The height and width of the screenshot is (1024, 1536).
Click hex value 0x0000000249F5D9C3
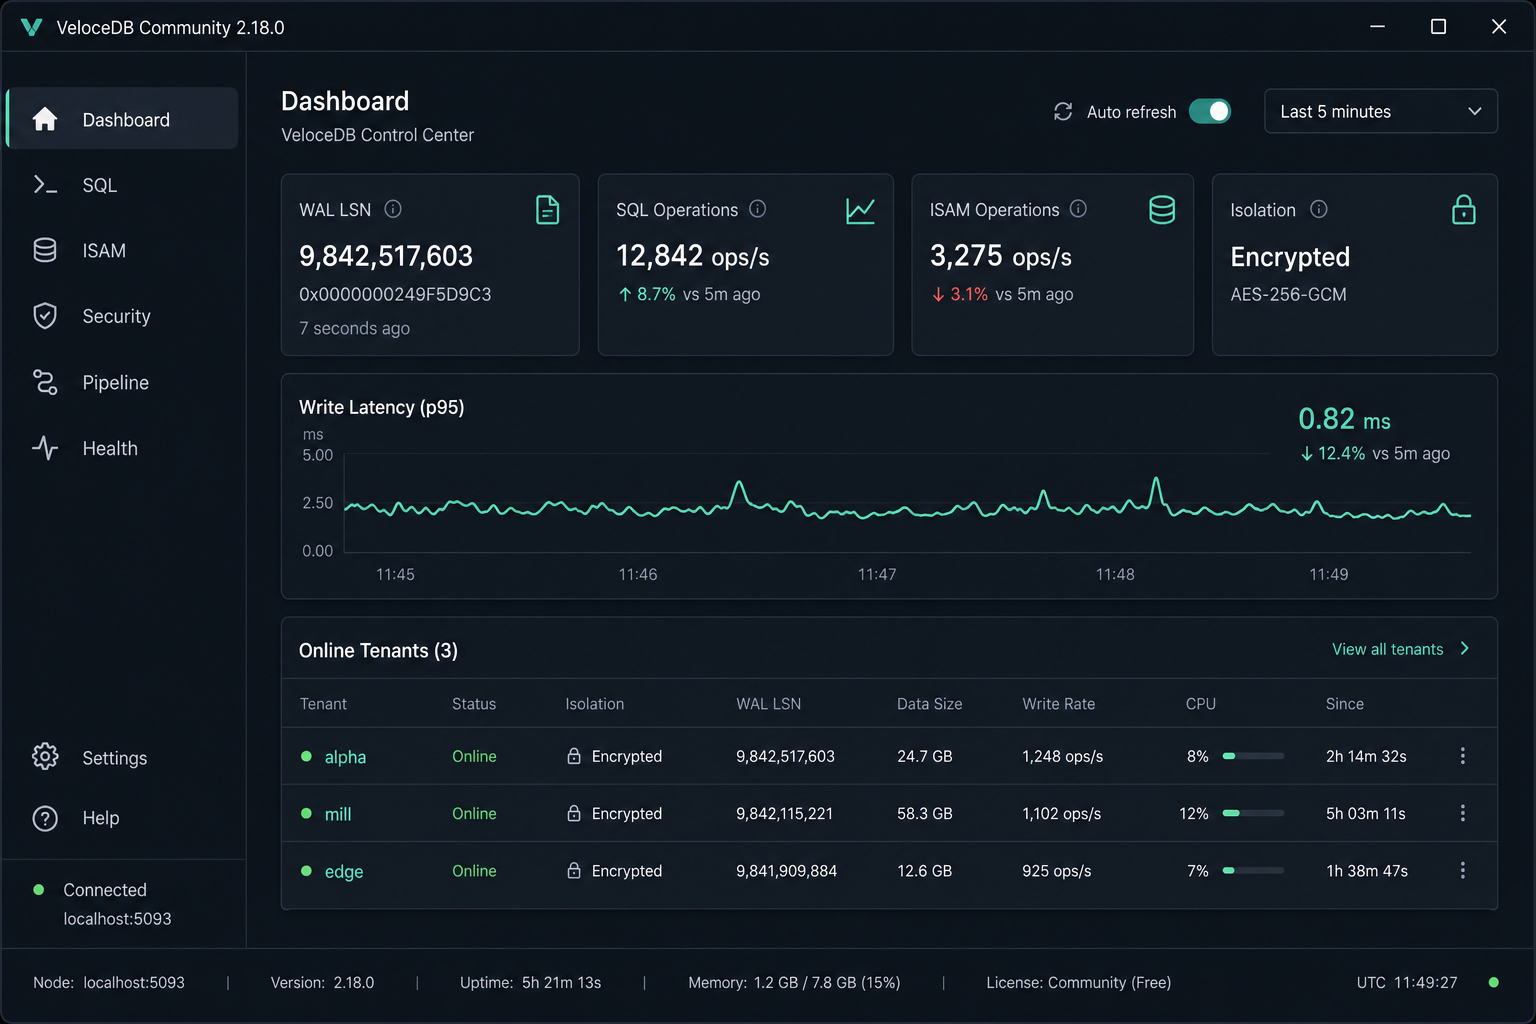395,294
